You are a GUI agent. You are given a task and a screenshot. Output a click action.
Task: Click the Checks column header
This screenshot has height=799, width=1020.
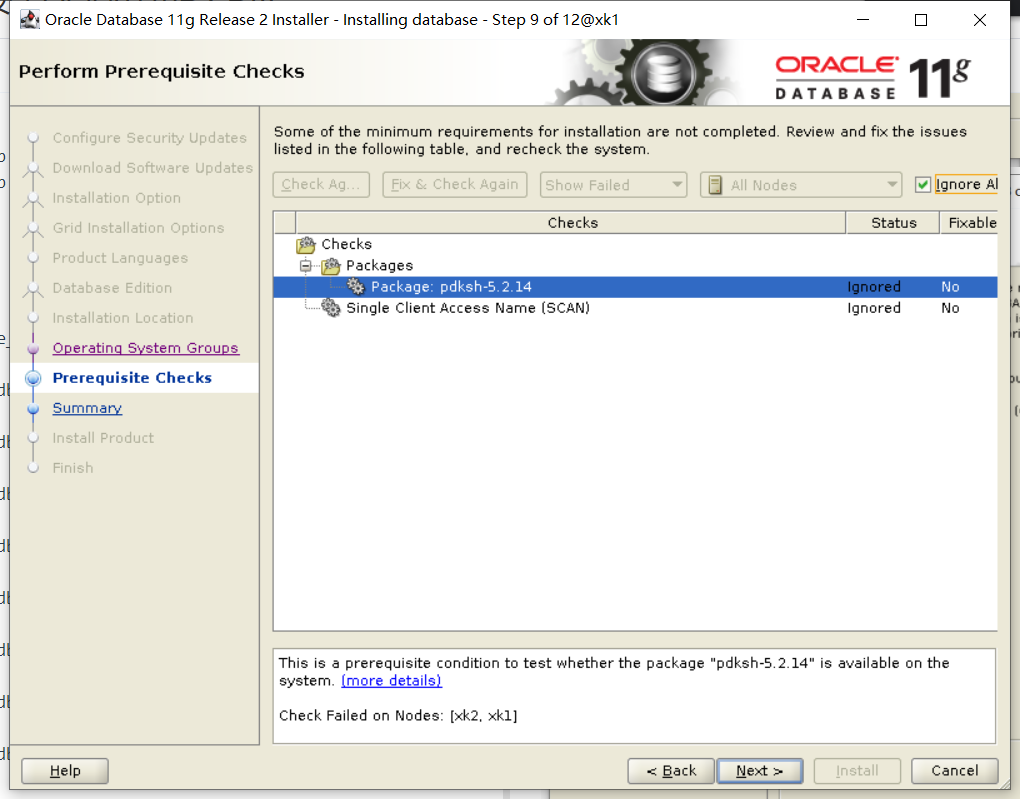tap(572, 223)
